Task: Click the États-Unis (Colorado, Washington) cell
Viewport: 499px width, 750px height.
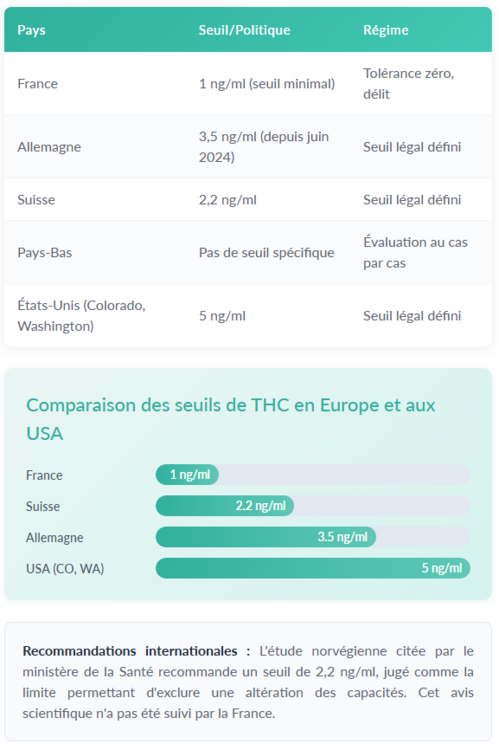Action: (81, 316)
